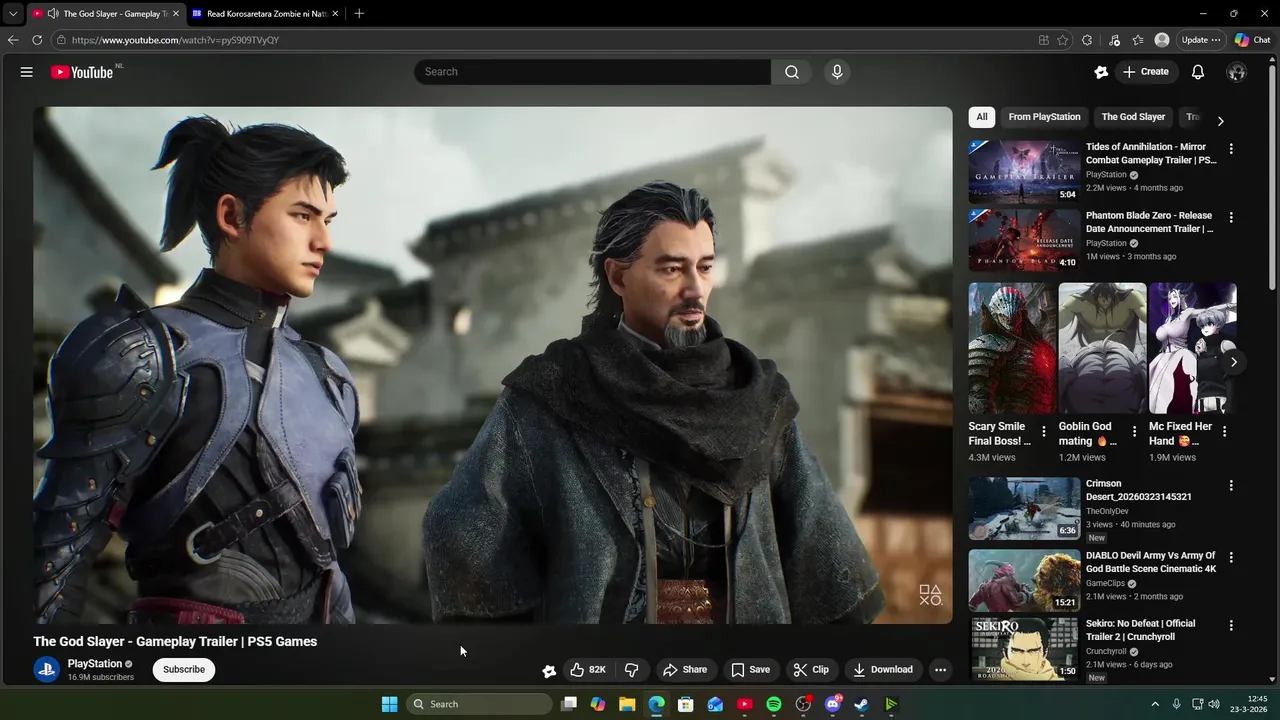Open options for Sekiro No Defeat video
This screenshot has width=1280, height=720.
coord(1231,625)
